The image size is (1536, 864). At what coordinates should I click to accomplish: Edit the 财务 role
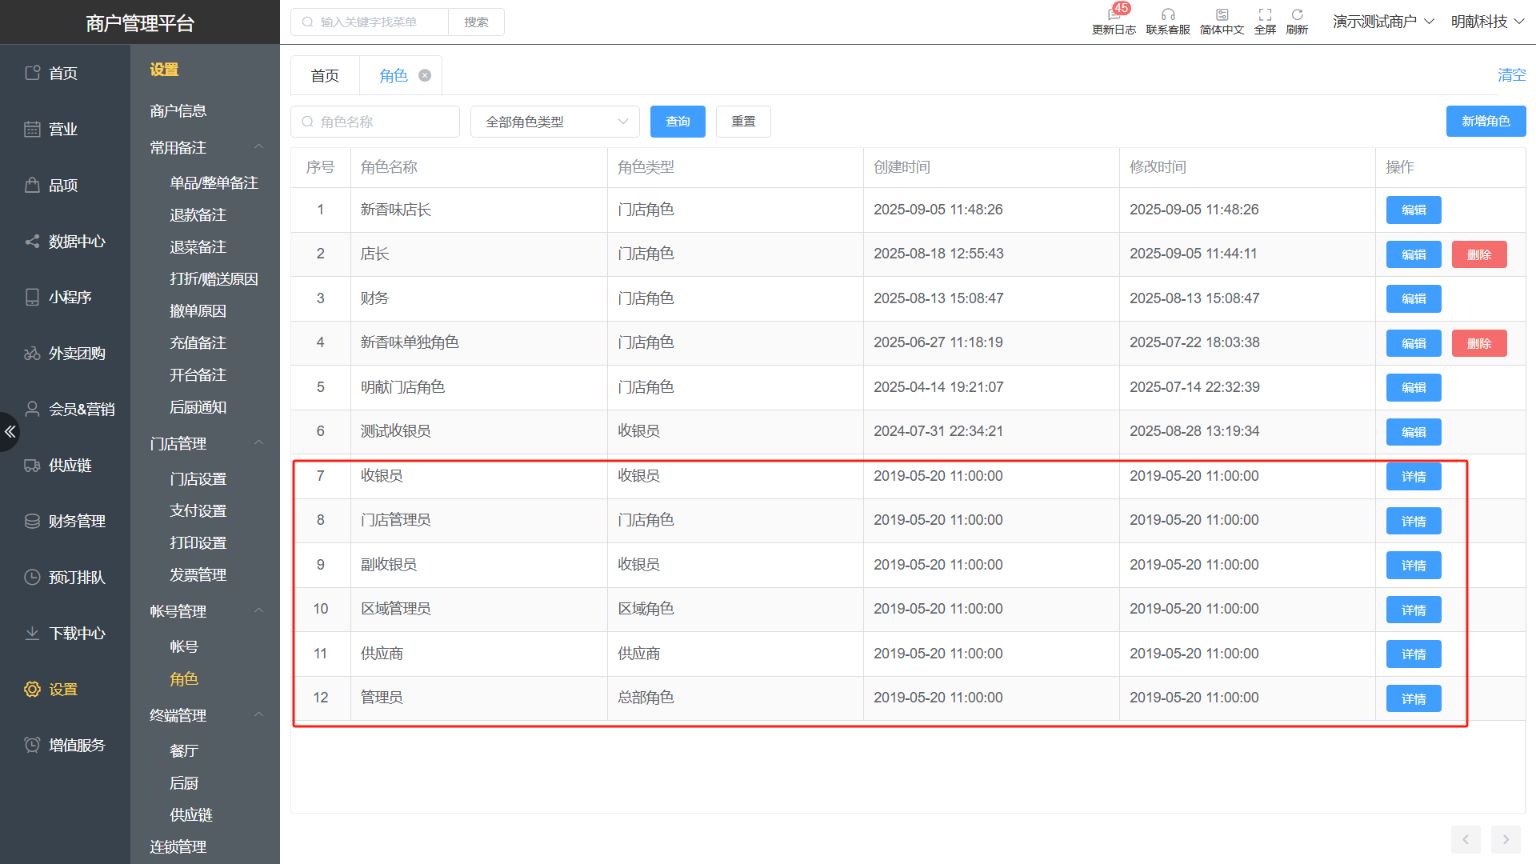click(x=1414, y=299)
